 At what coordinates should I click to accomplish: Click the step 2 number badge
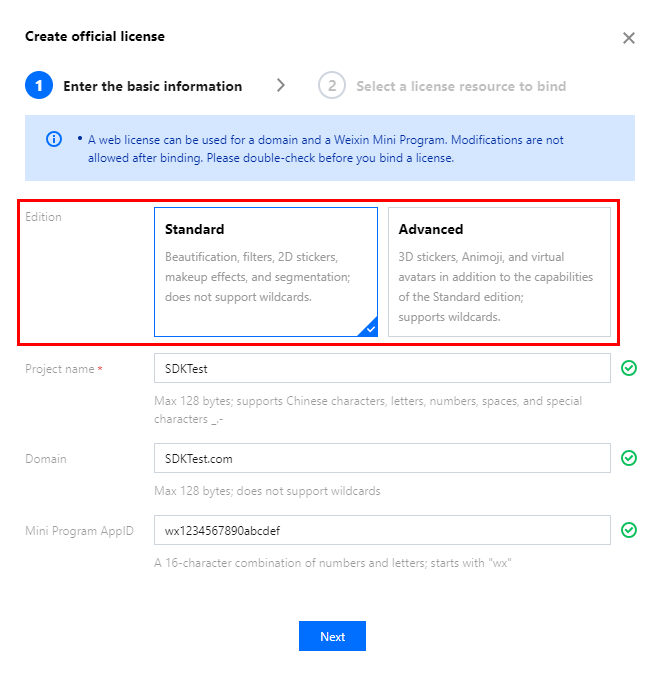(331, 86)
